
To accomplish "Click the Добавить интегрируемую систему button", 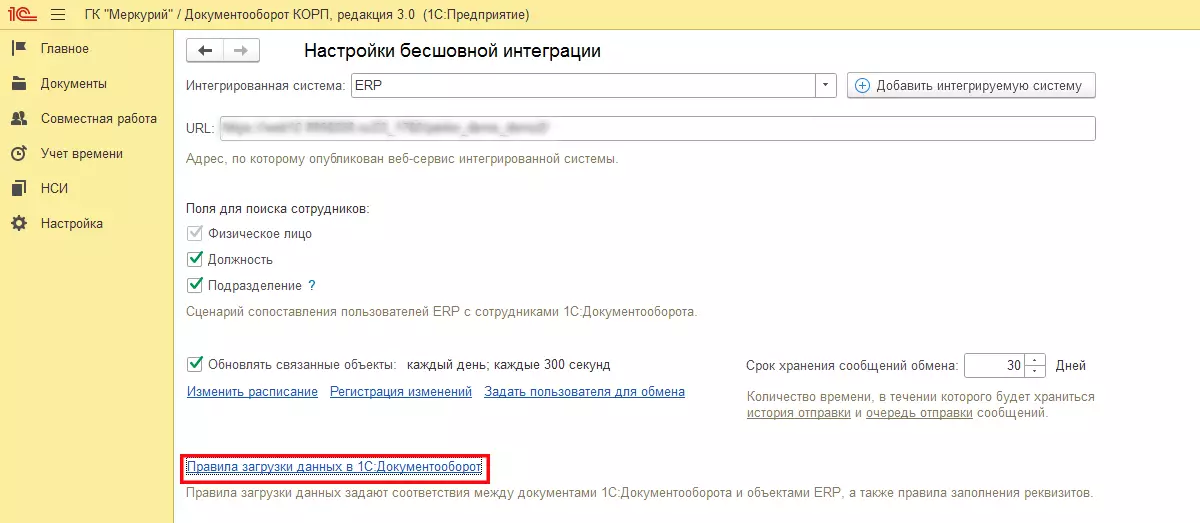I will [971, 86].
